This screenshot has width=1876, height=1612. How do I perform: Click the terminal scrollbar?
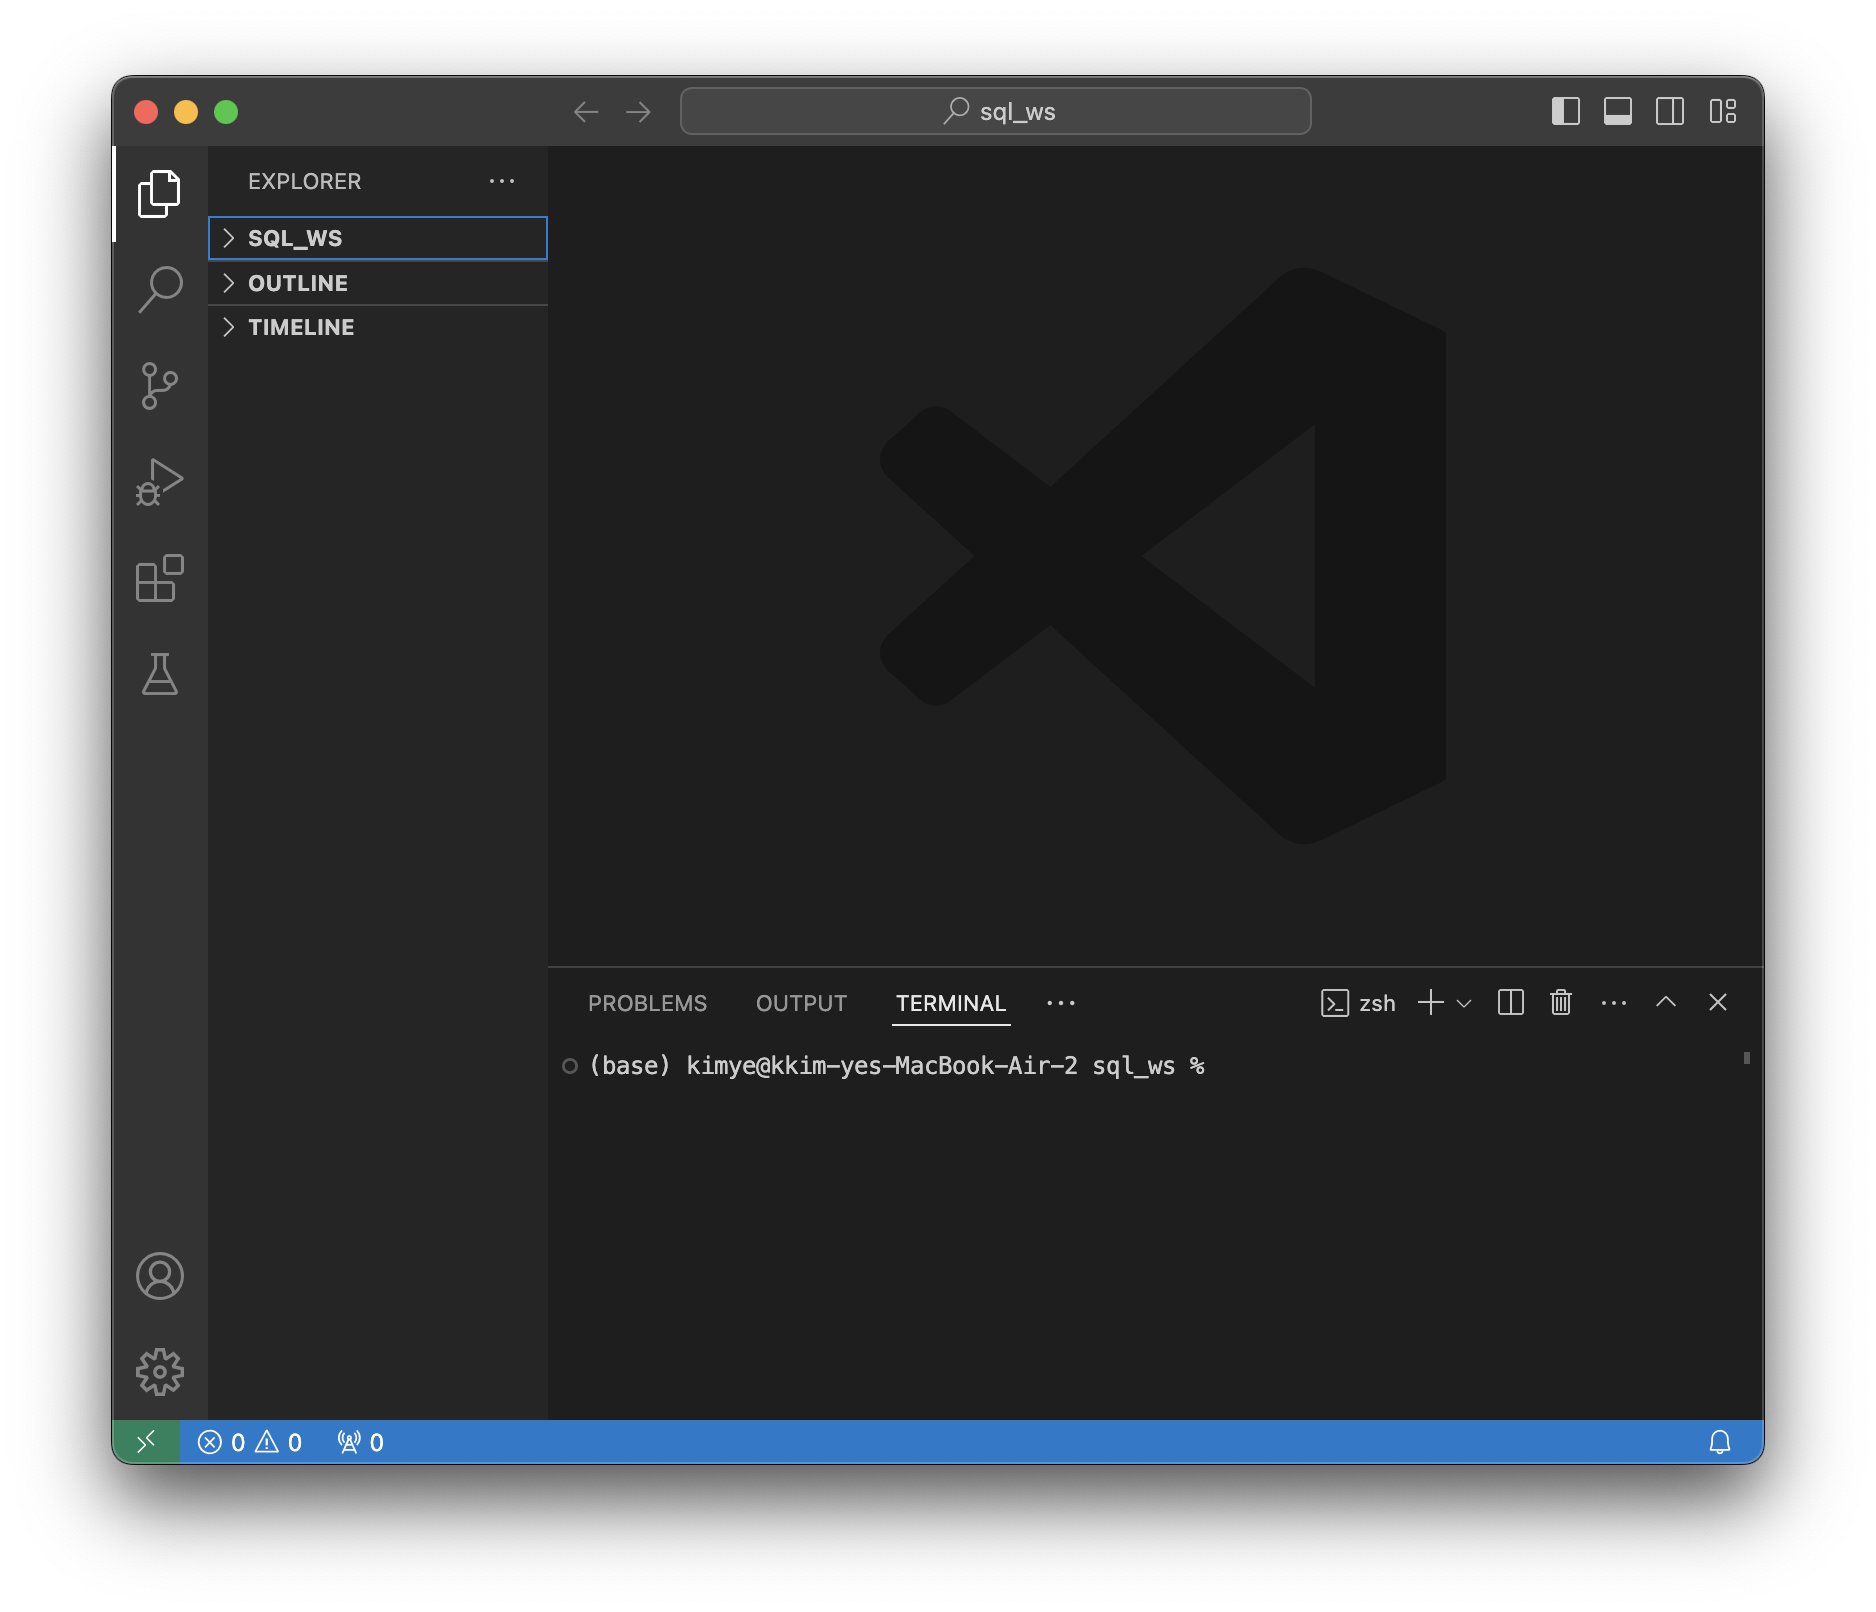tap(1747, 1058)
